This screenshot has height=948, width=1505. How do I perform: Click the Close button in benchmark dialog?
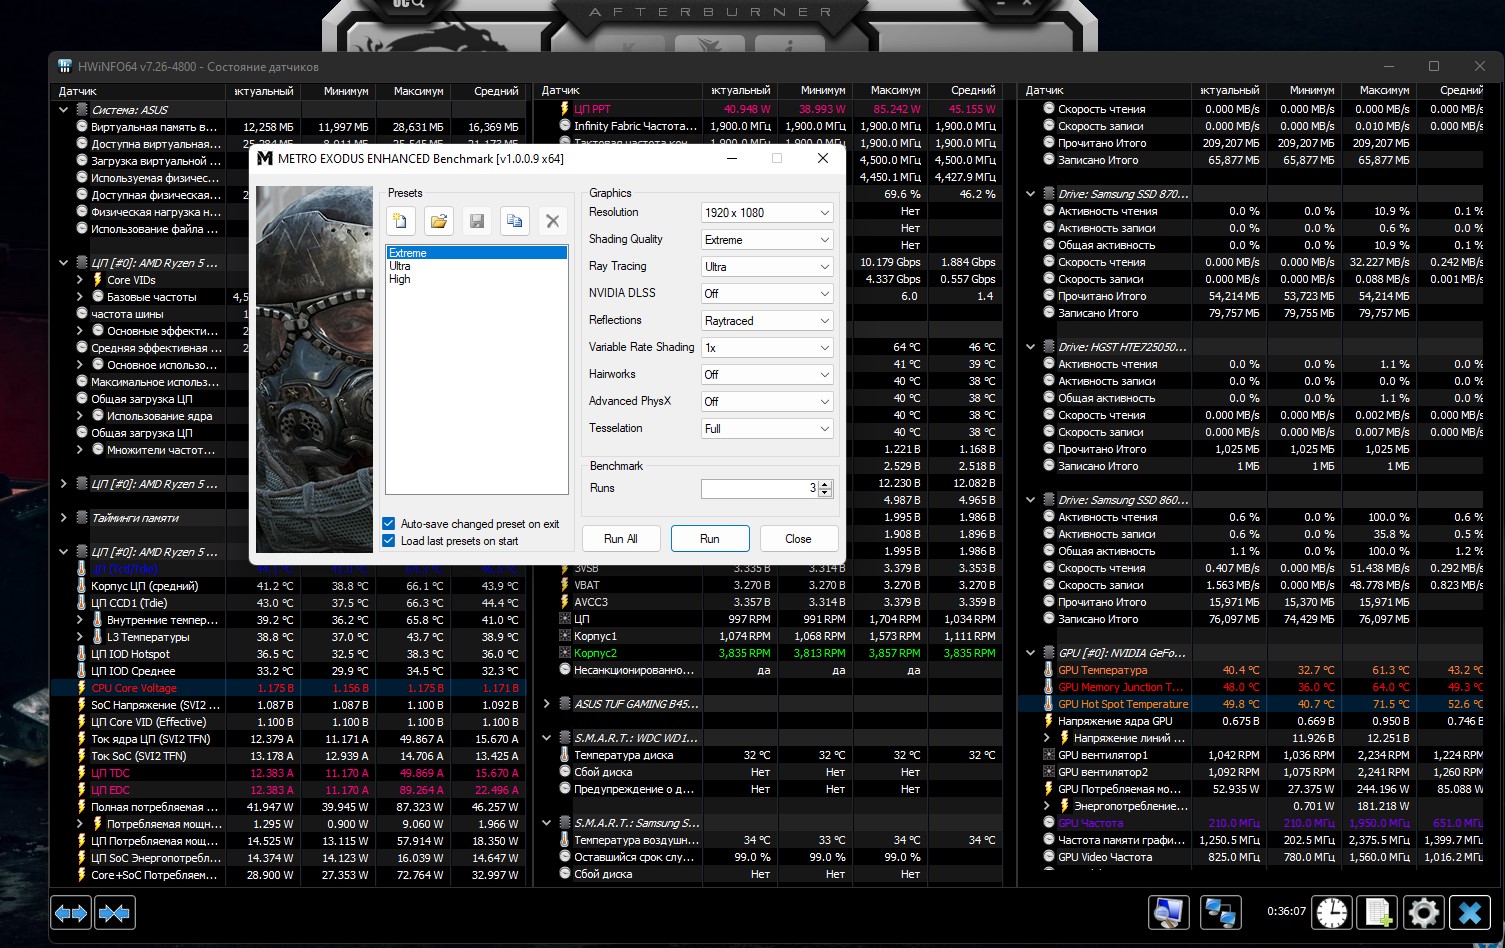click(x=799, y=539)
